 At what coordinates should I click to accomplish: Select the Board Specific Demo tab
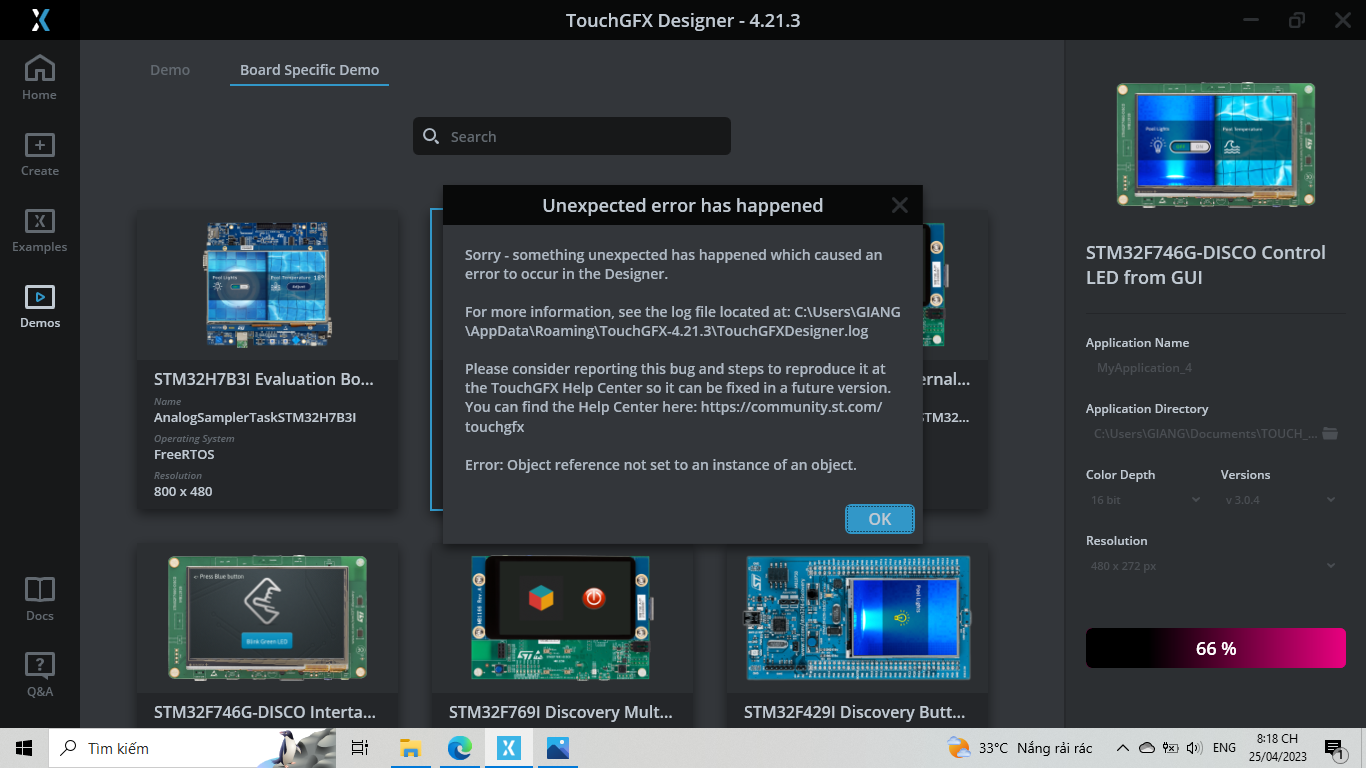pyautogui.click(x=308, y=70)
